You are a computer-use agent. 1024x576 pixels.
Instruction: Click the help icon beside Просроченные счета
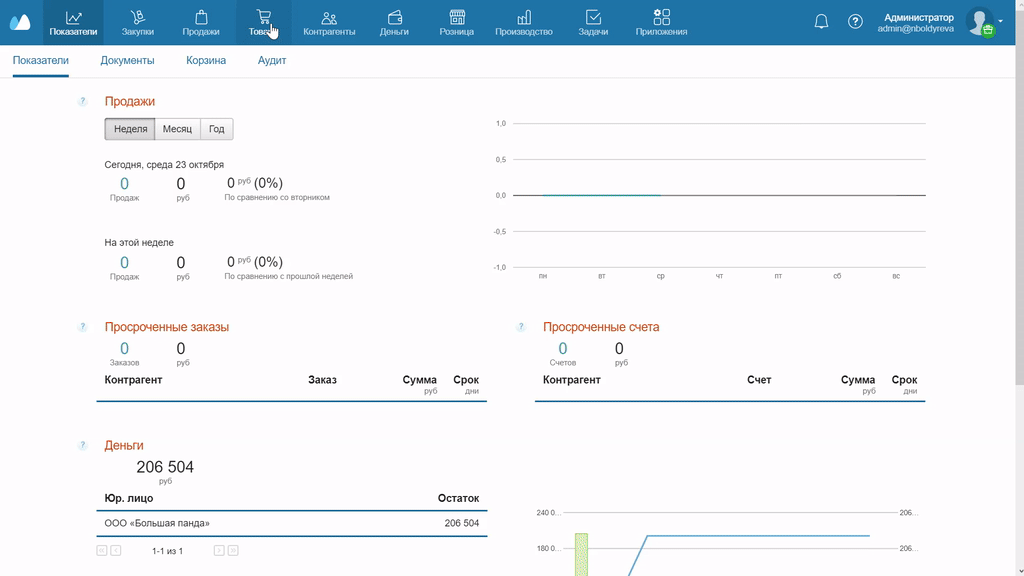click(x=520, y=327)
